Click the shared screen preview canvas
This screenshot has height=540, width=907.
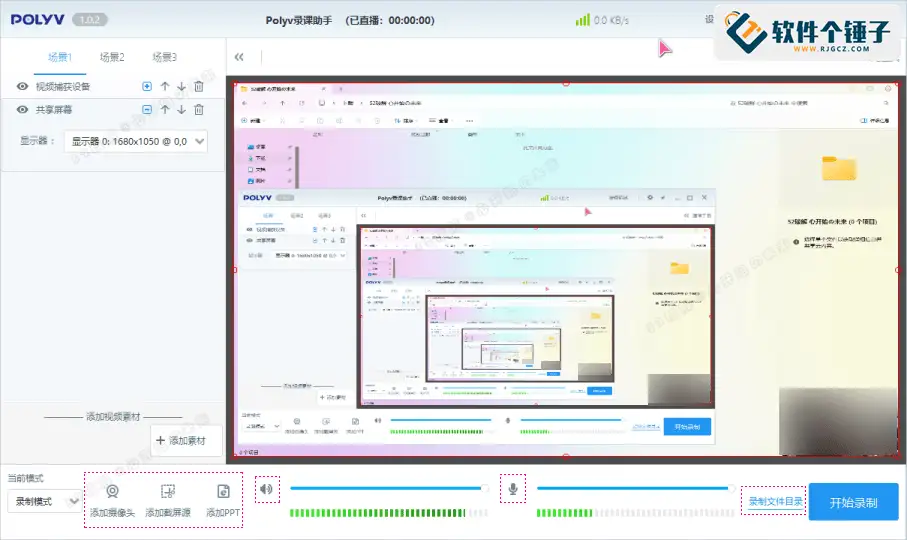point(566,270)
